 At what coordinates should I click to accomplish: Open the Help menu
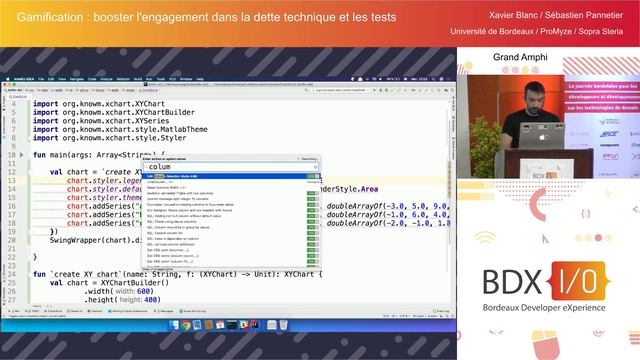[200, 79]
